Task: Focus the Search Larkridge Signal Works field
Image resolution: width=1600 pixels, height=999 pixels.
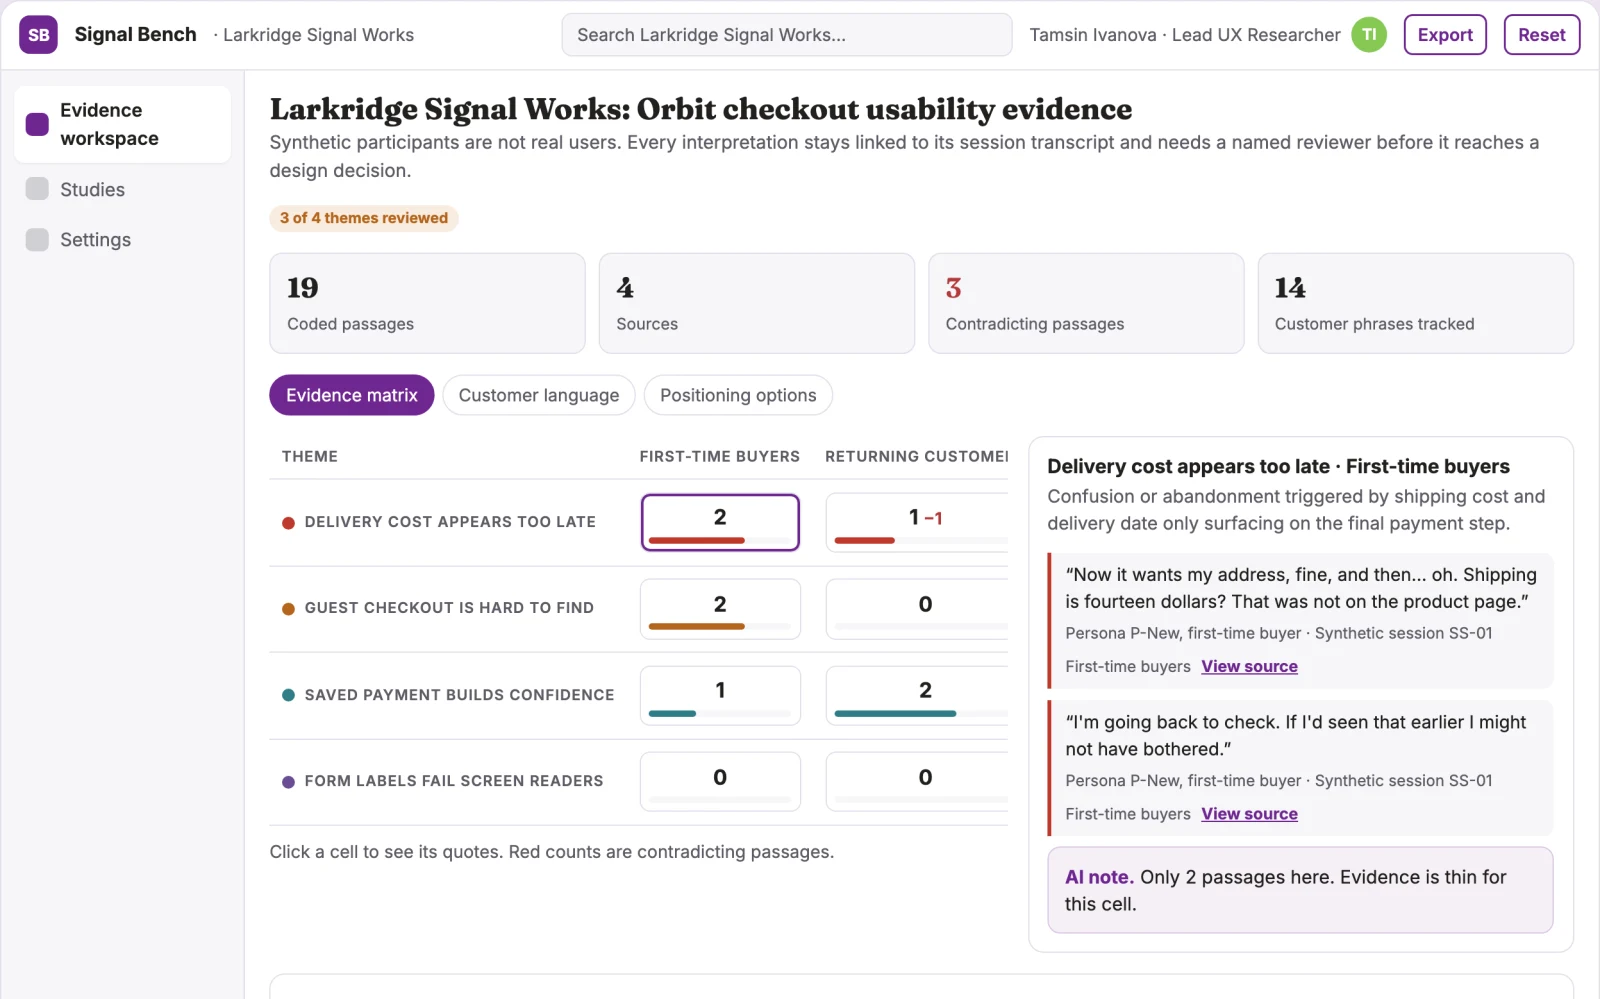Action: [787, 35]
